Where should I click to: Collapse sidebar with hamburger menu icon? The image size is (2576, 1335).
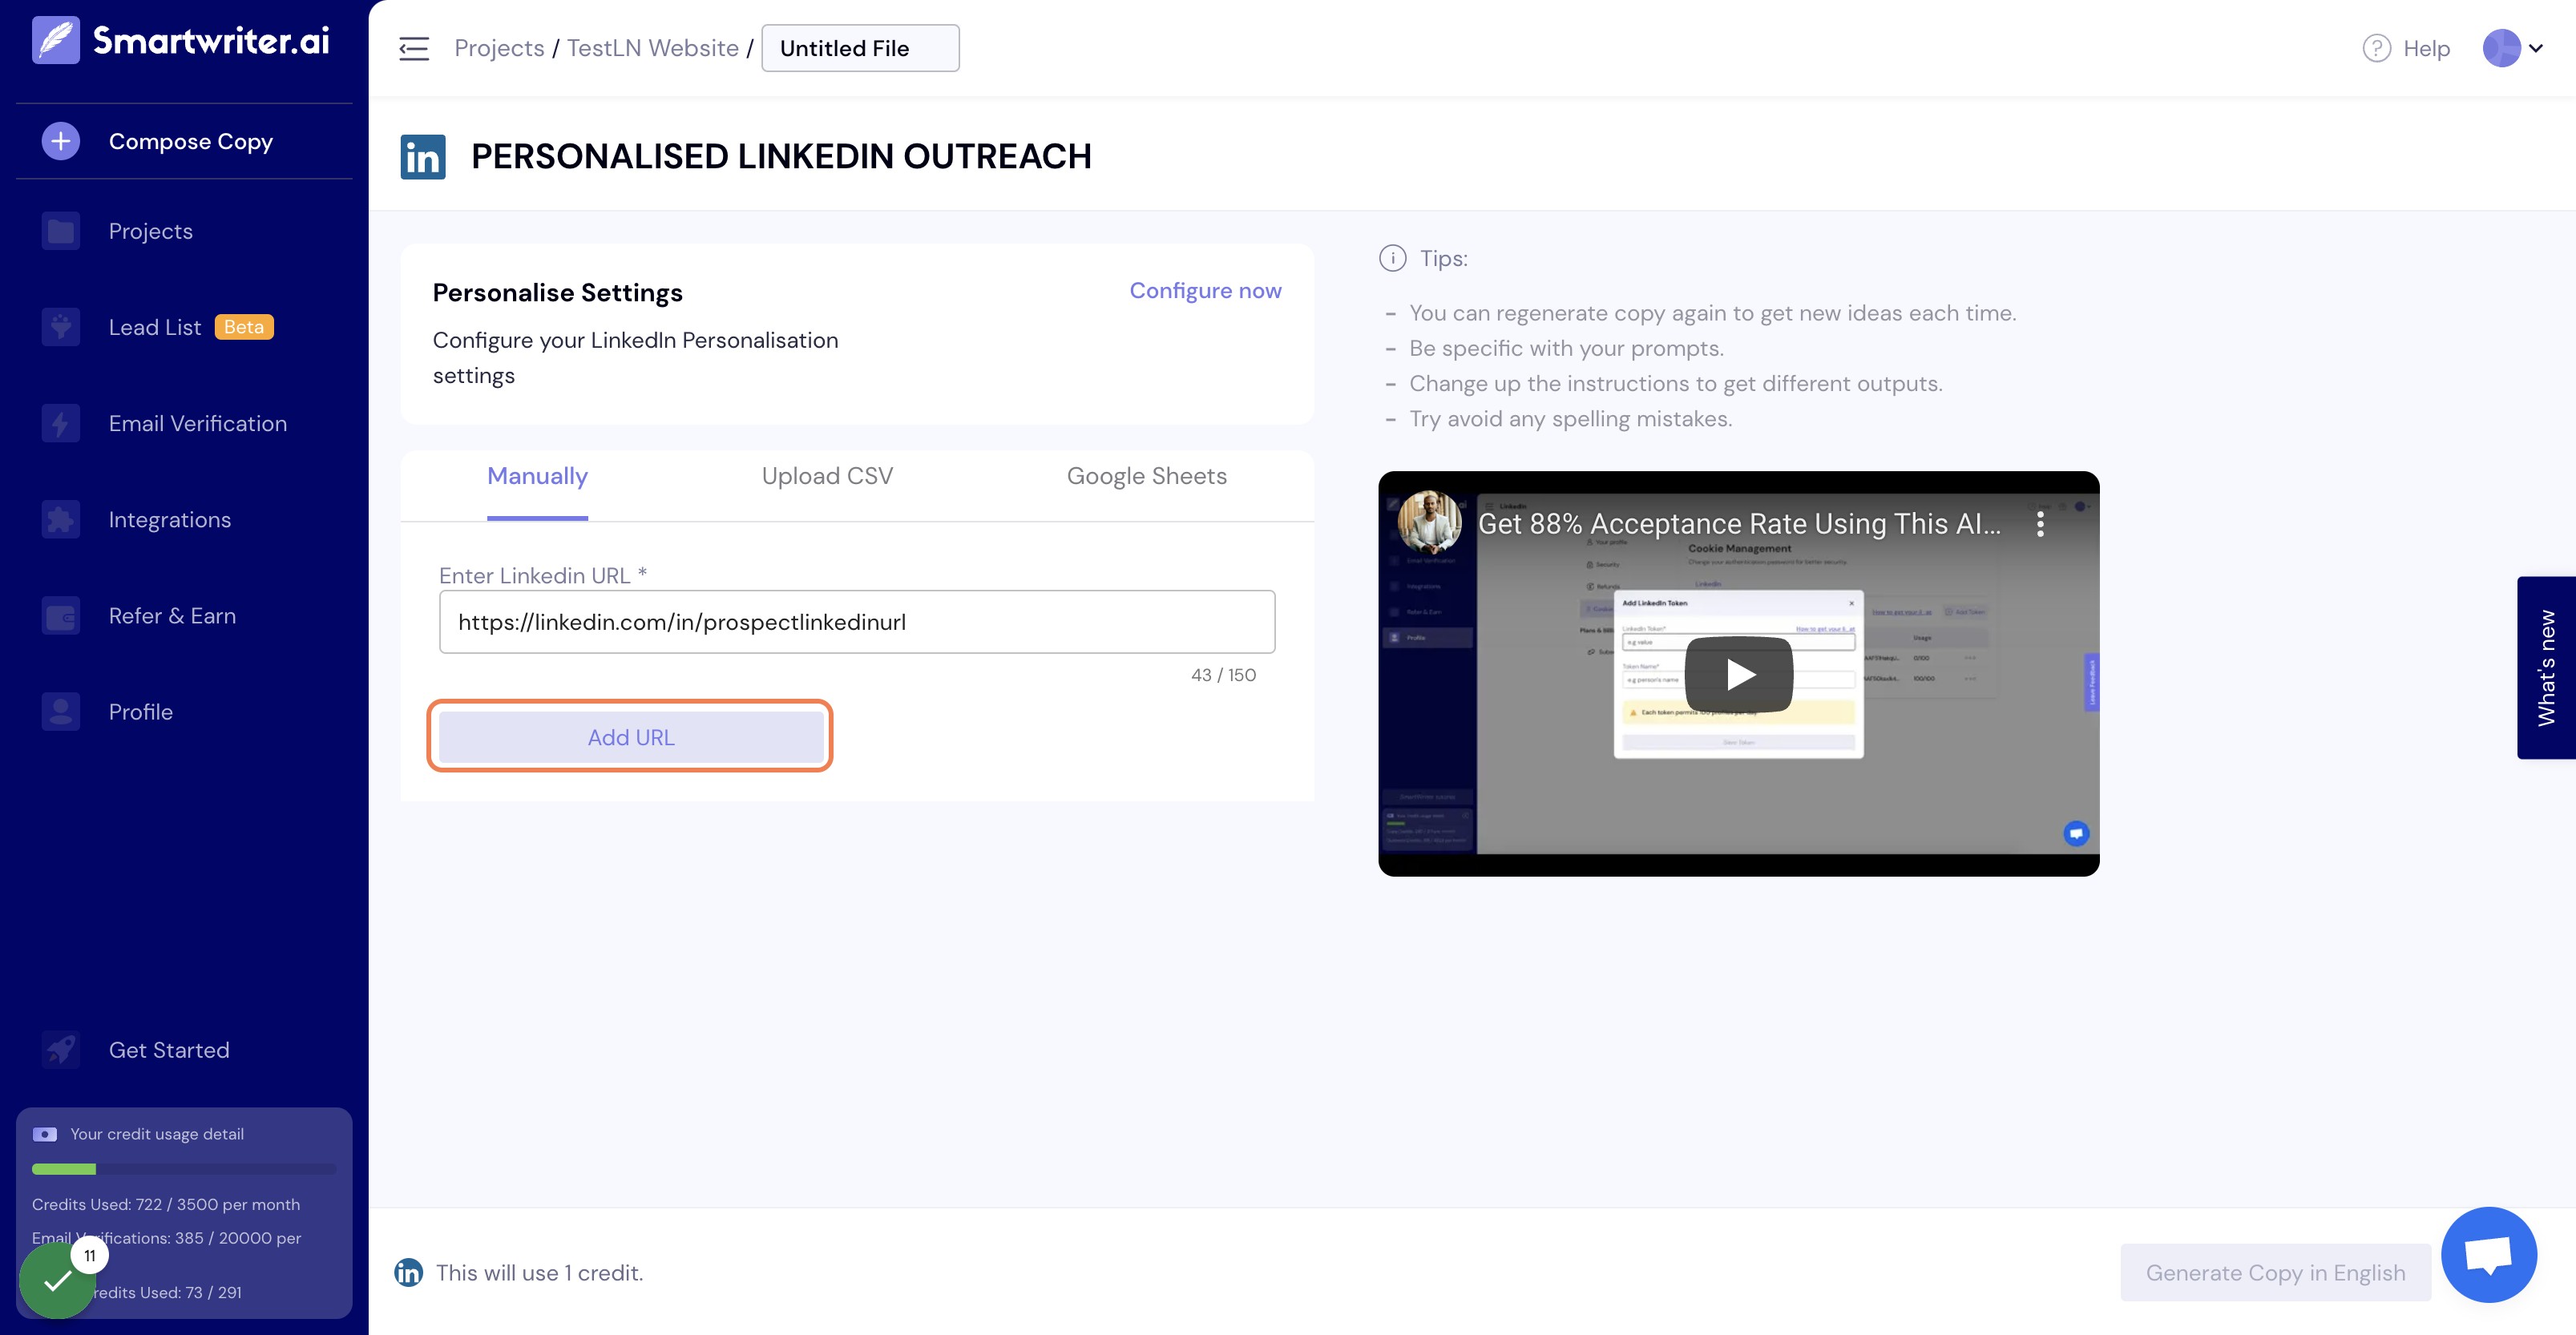(413, 48)
